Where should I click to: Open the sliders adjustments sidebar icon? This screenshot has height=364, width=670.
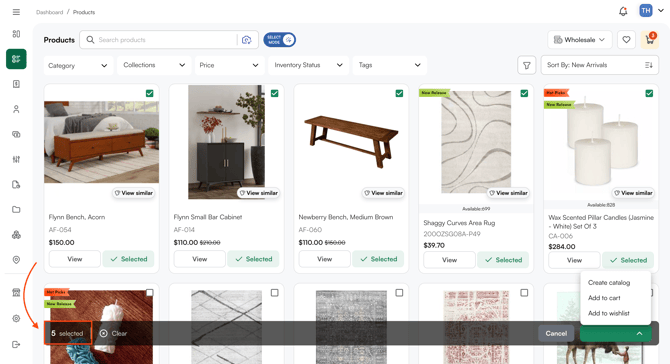tap(16, 159)
